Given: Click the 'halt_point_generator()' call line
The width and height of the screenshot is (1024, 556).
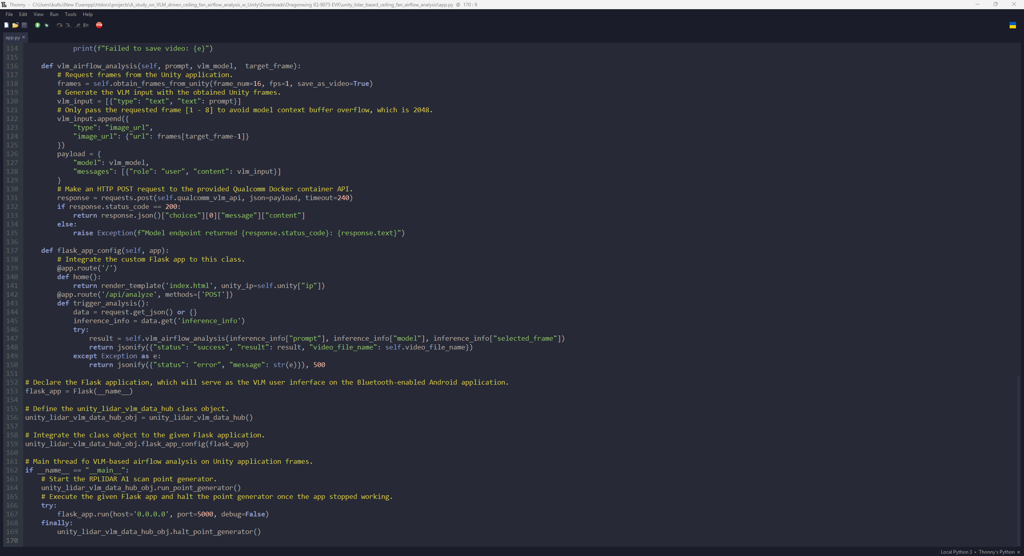Looking at the screenshot, I should (159, 532).
